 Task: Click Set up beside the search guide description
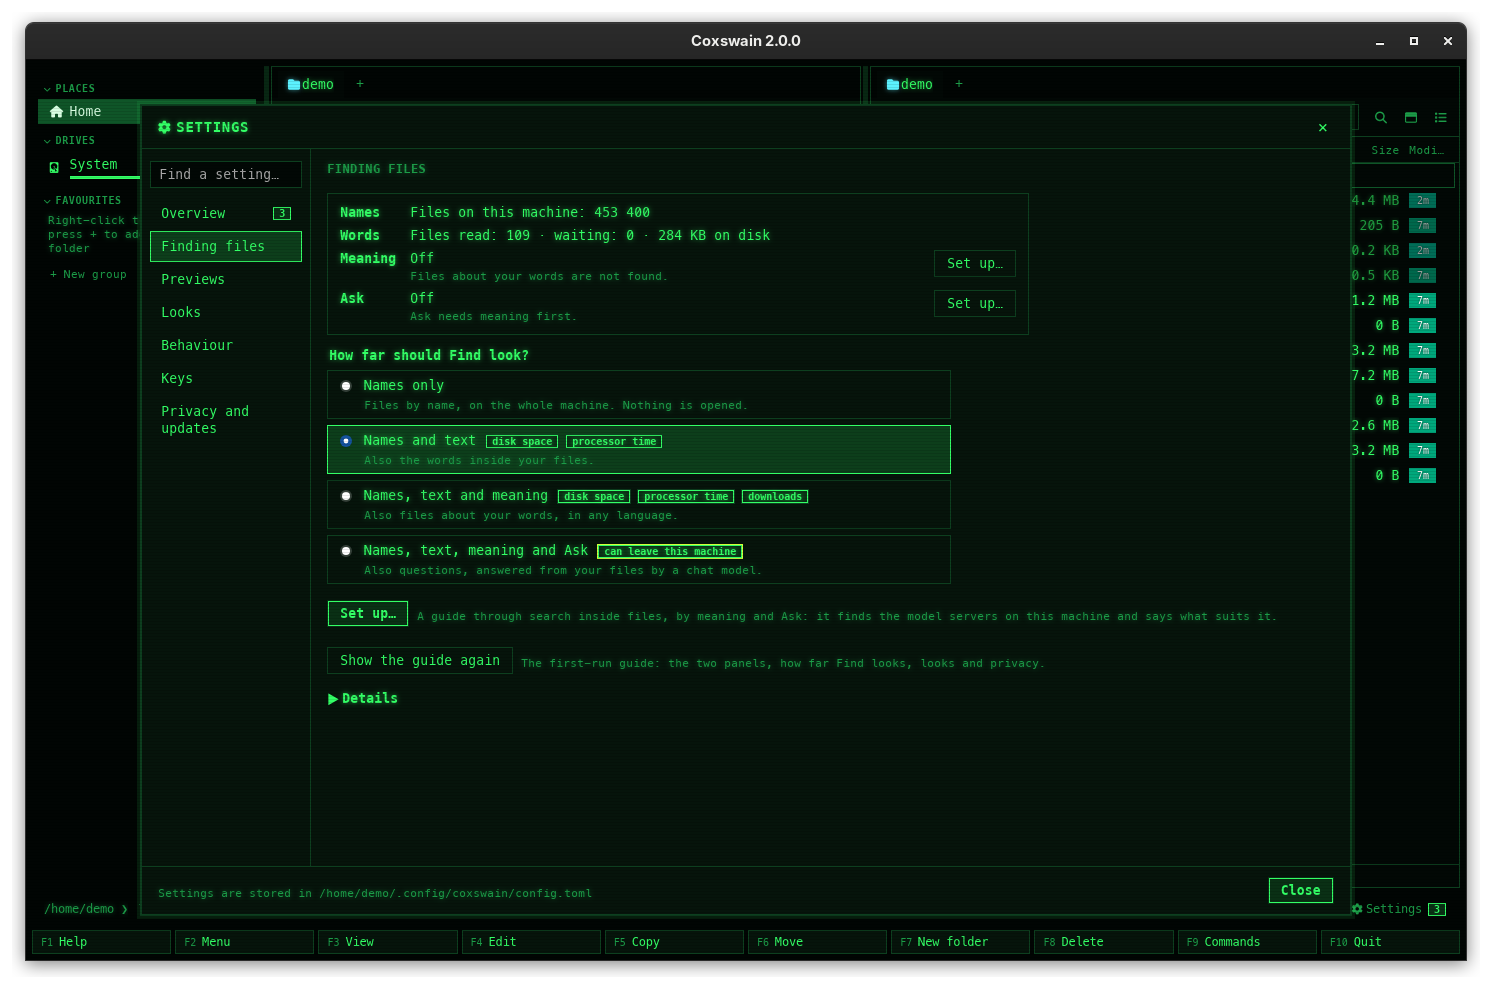pos(368,614)
